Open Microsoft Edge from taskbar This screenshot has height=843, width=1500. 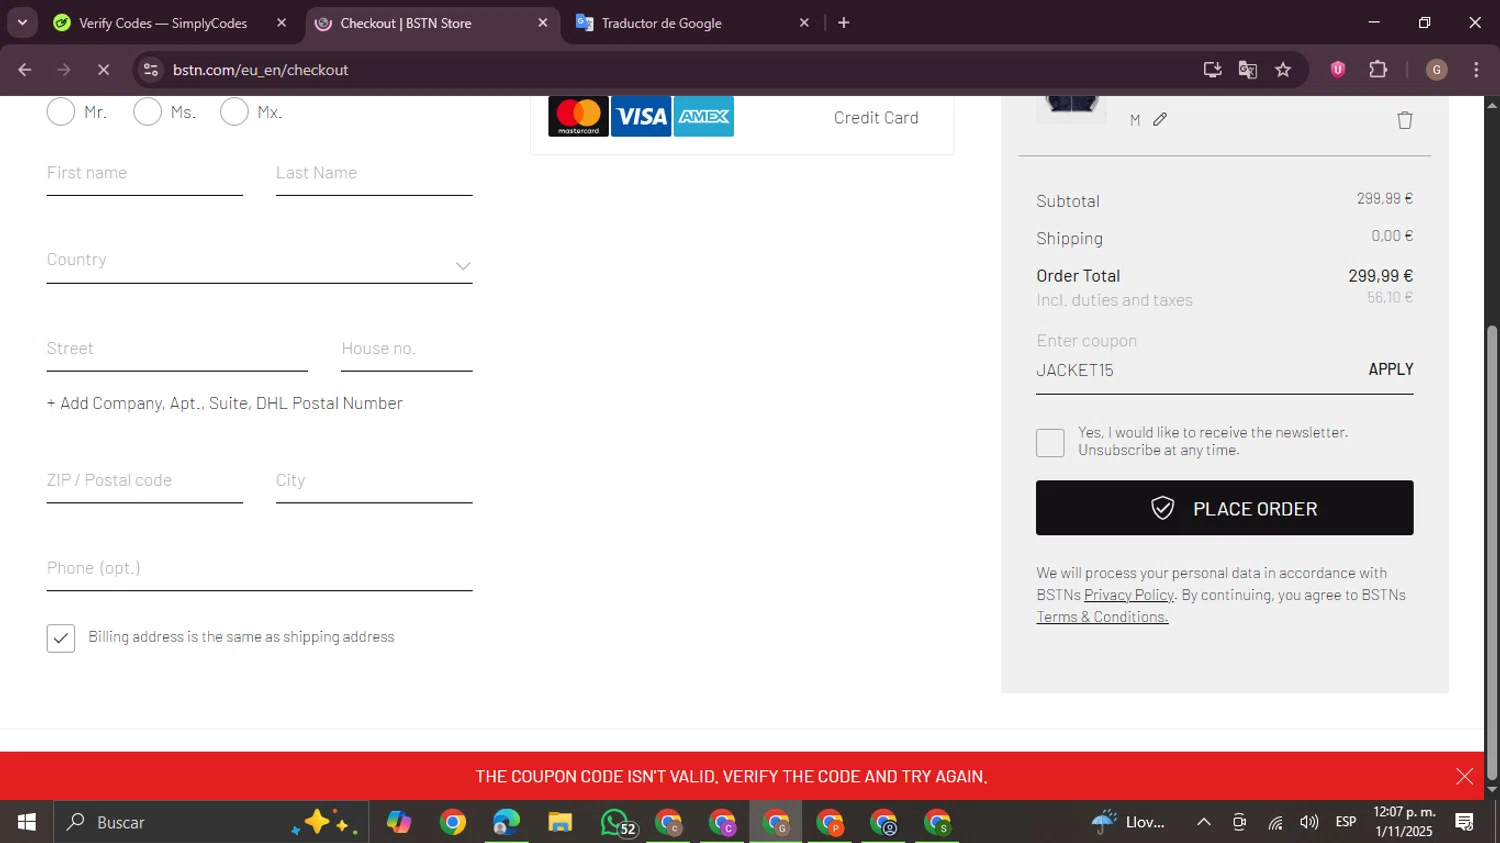click(x=506, y=823)
